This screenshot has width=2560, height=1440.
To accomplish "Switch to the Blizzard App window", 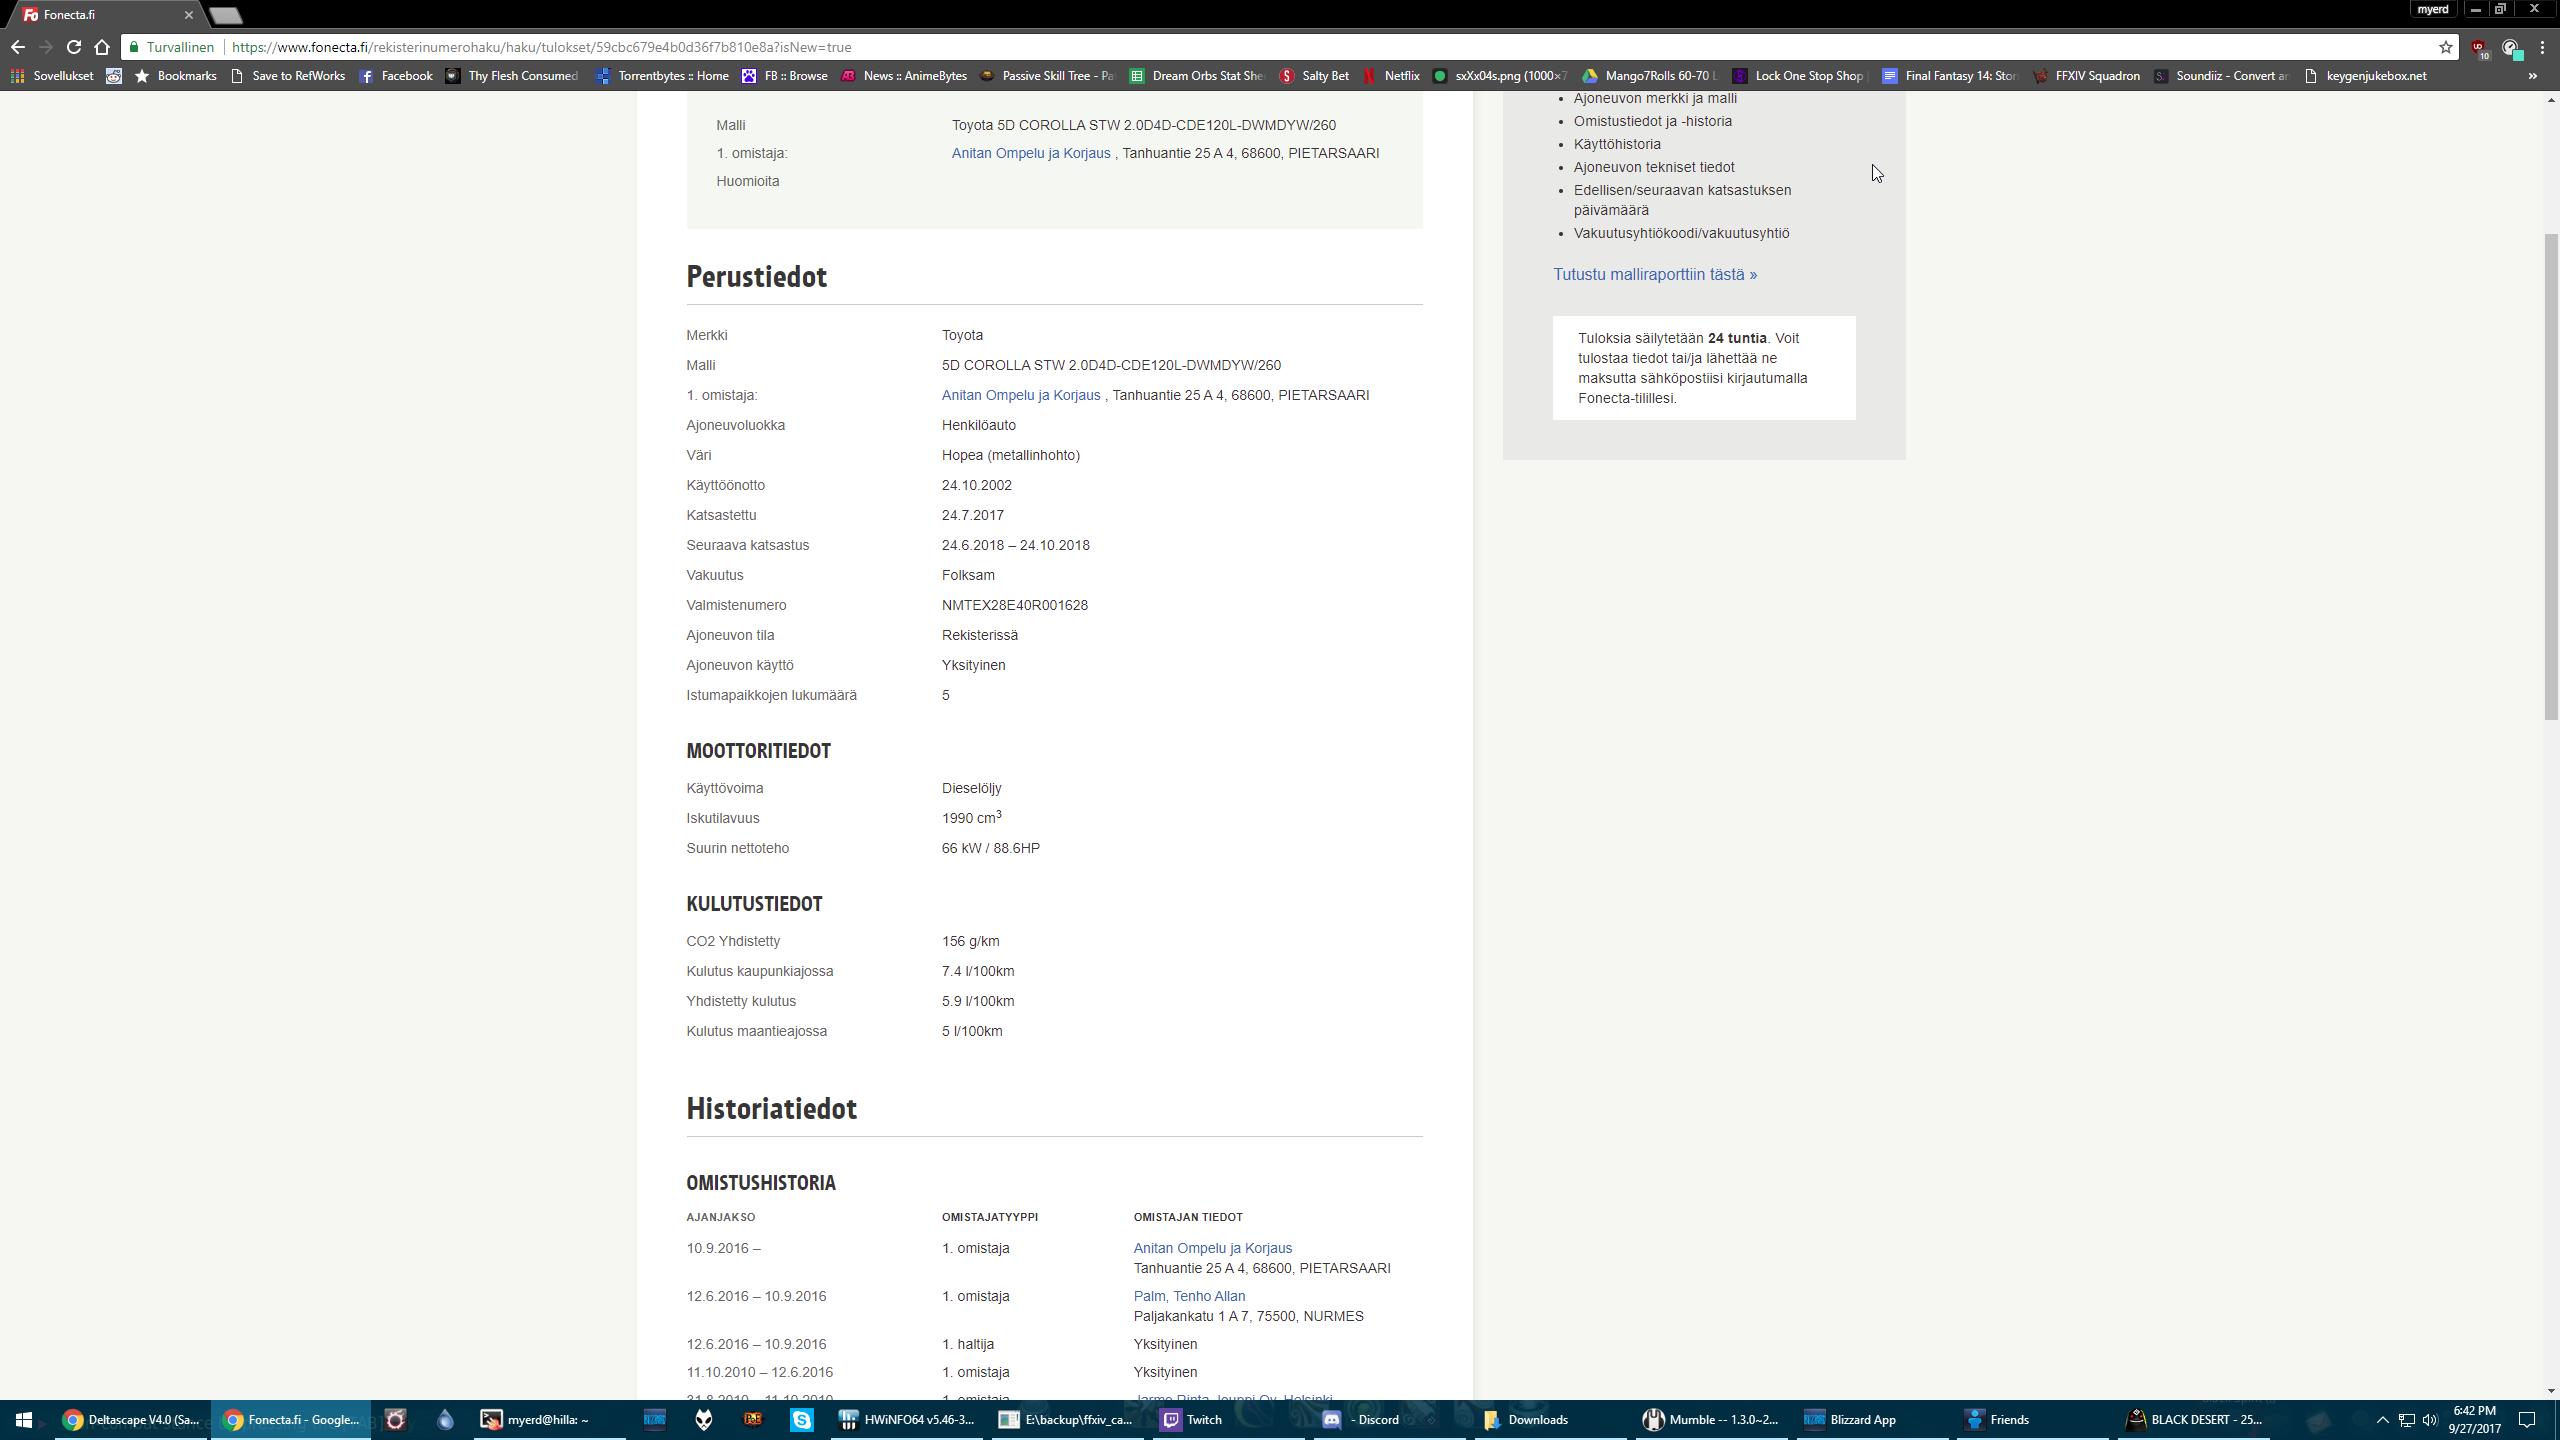I will point(1873,1420).
